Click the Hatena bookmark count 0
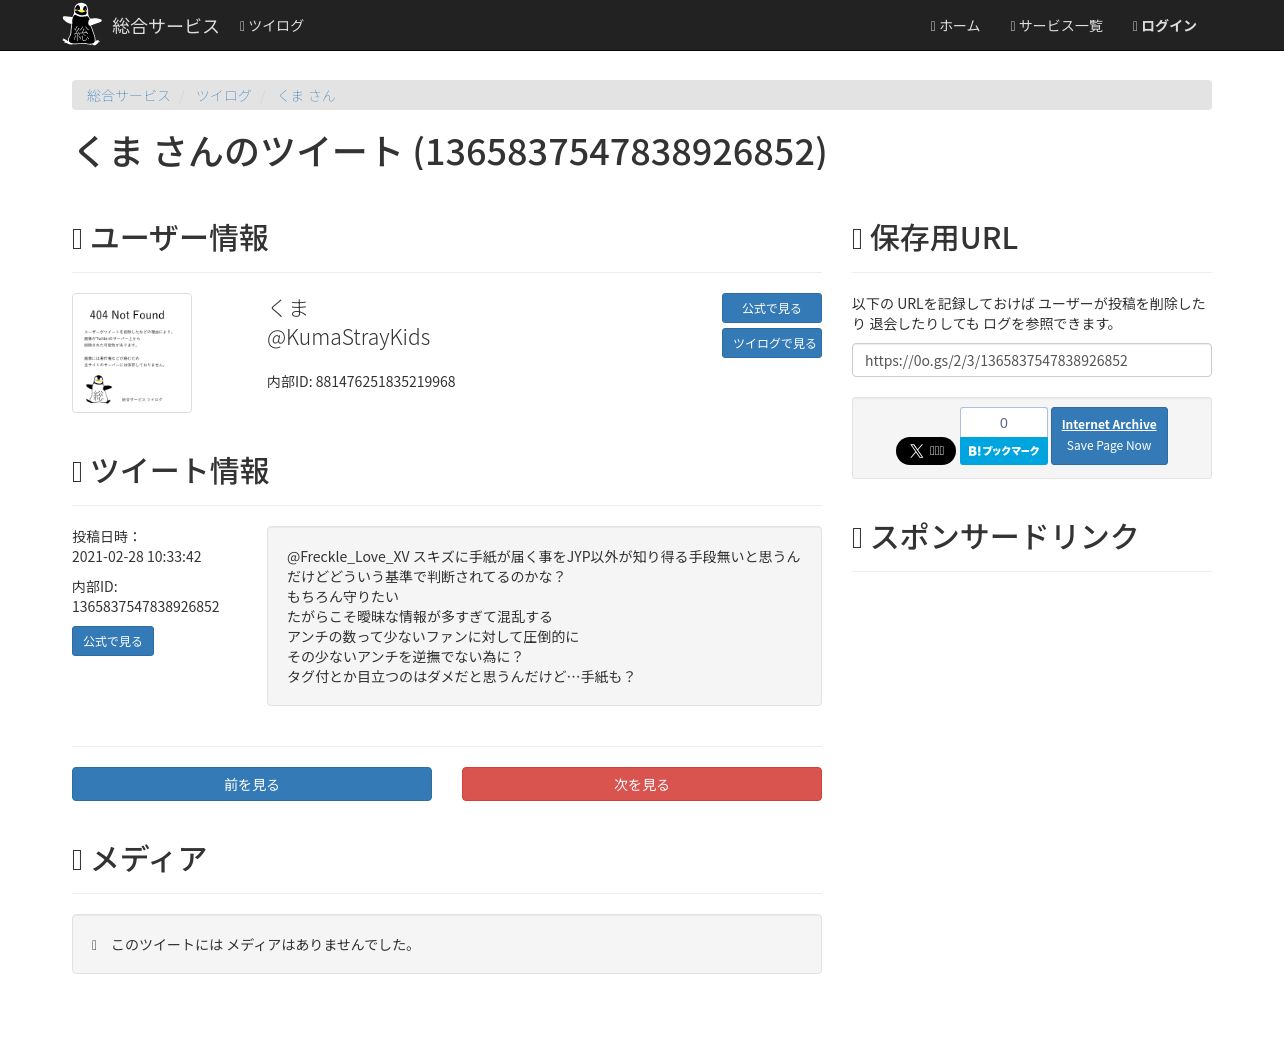The width and height of the screenshot is (1284, 1064). click(1004, 422)
